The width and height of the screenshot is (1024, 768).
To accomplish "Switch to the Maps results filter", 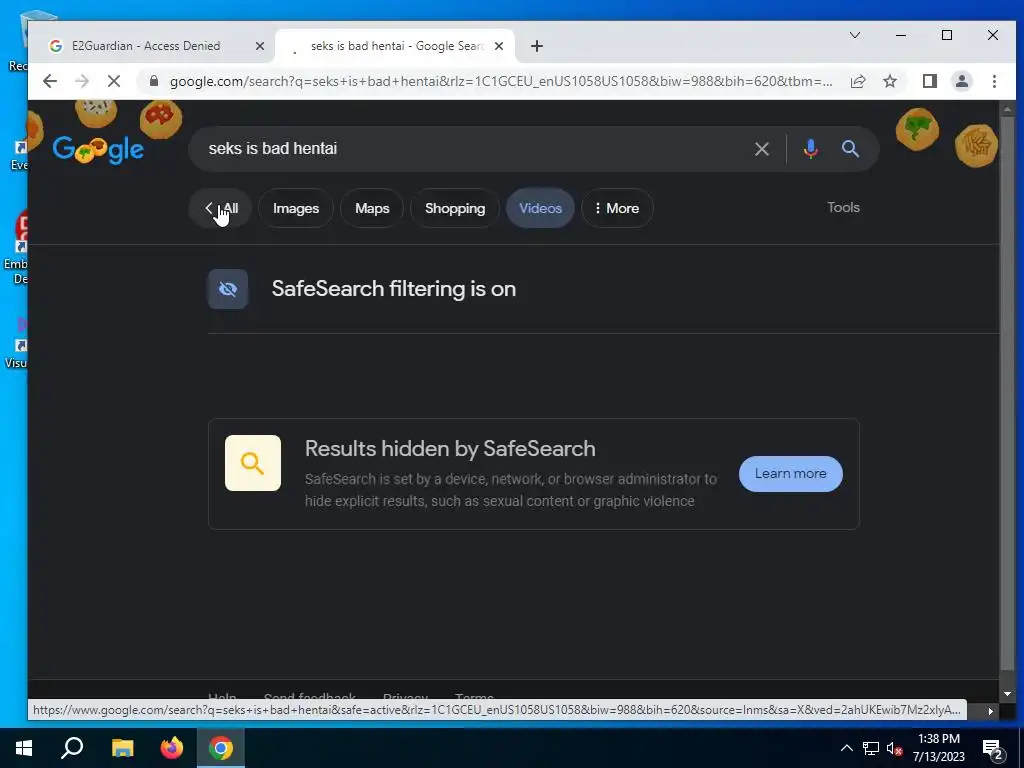I will pos(372,208).
